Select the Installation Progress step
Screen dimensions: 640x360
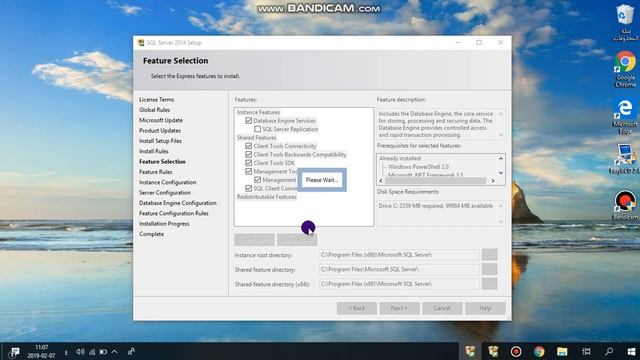164,224
